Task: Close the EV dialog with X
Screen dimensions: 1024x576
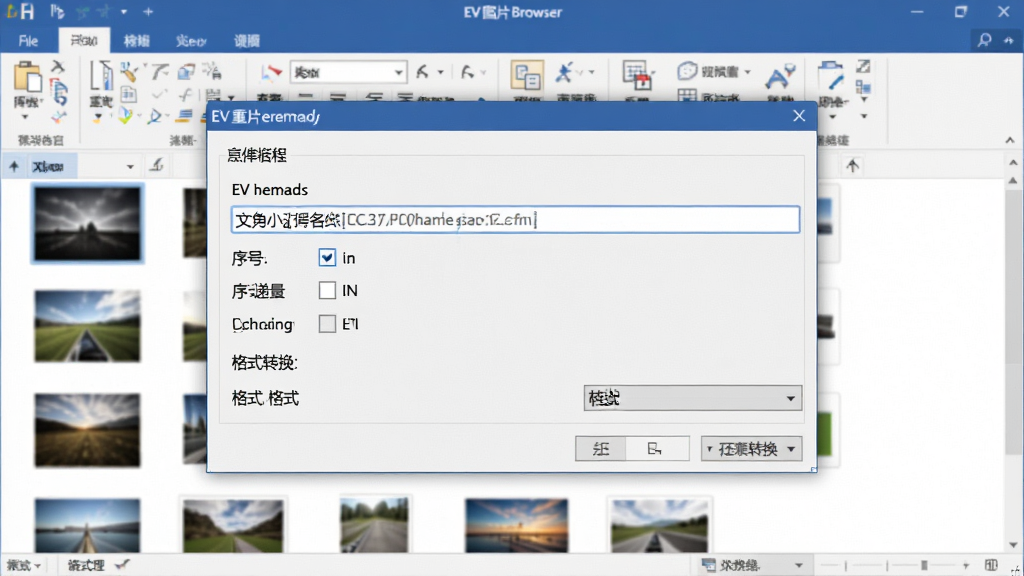Action: [799, 116]
